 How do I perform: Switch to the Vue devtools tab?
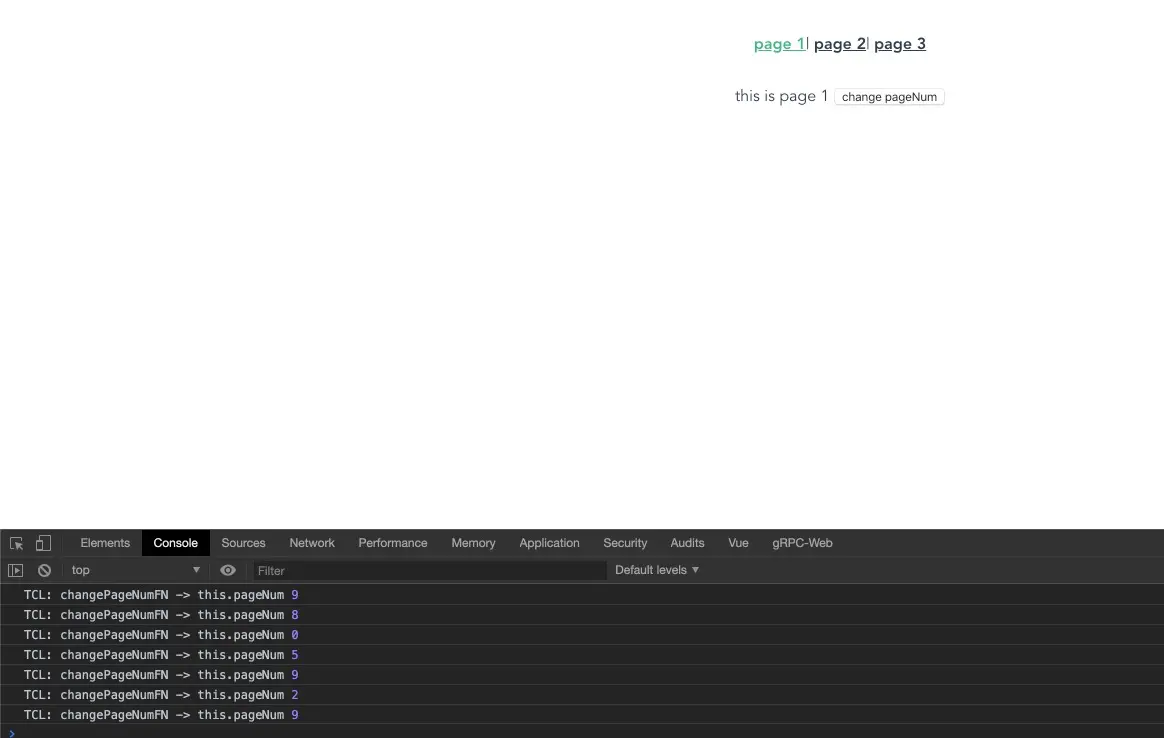point(738,542)
